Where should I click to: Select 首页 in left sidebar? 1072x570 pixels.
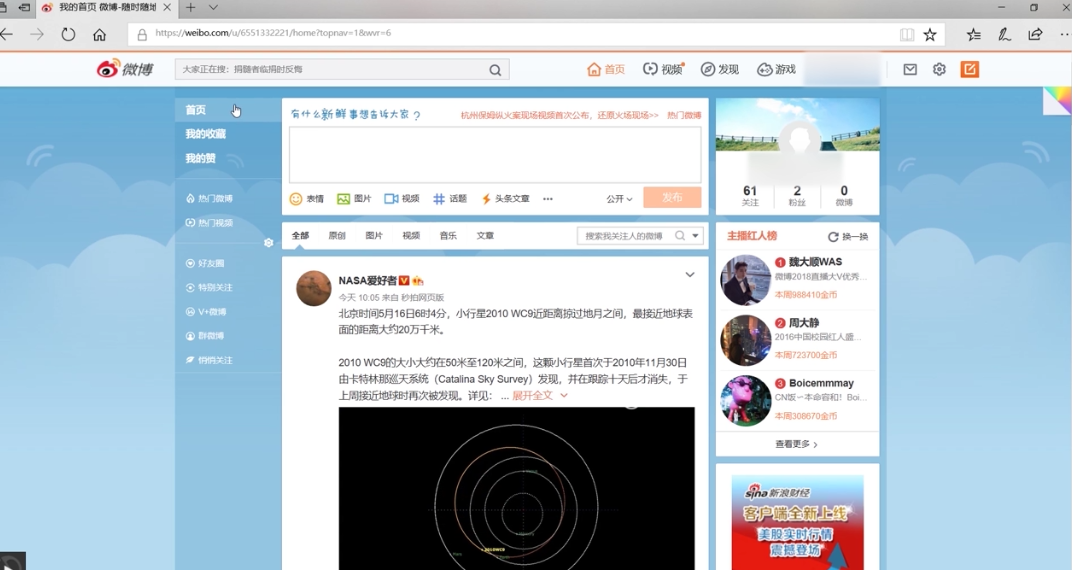point(196,110)
